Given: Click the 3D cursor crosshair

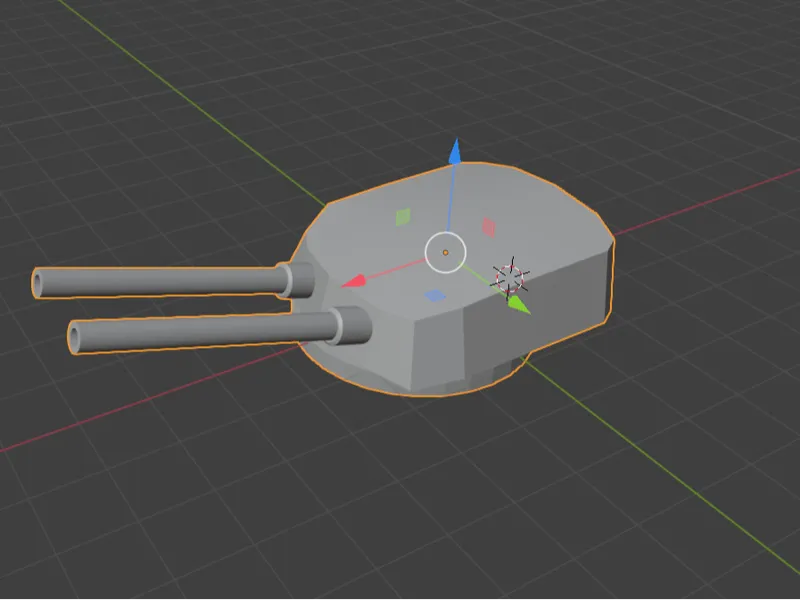Looking at the screenshot, I should [x=510, y=278].
